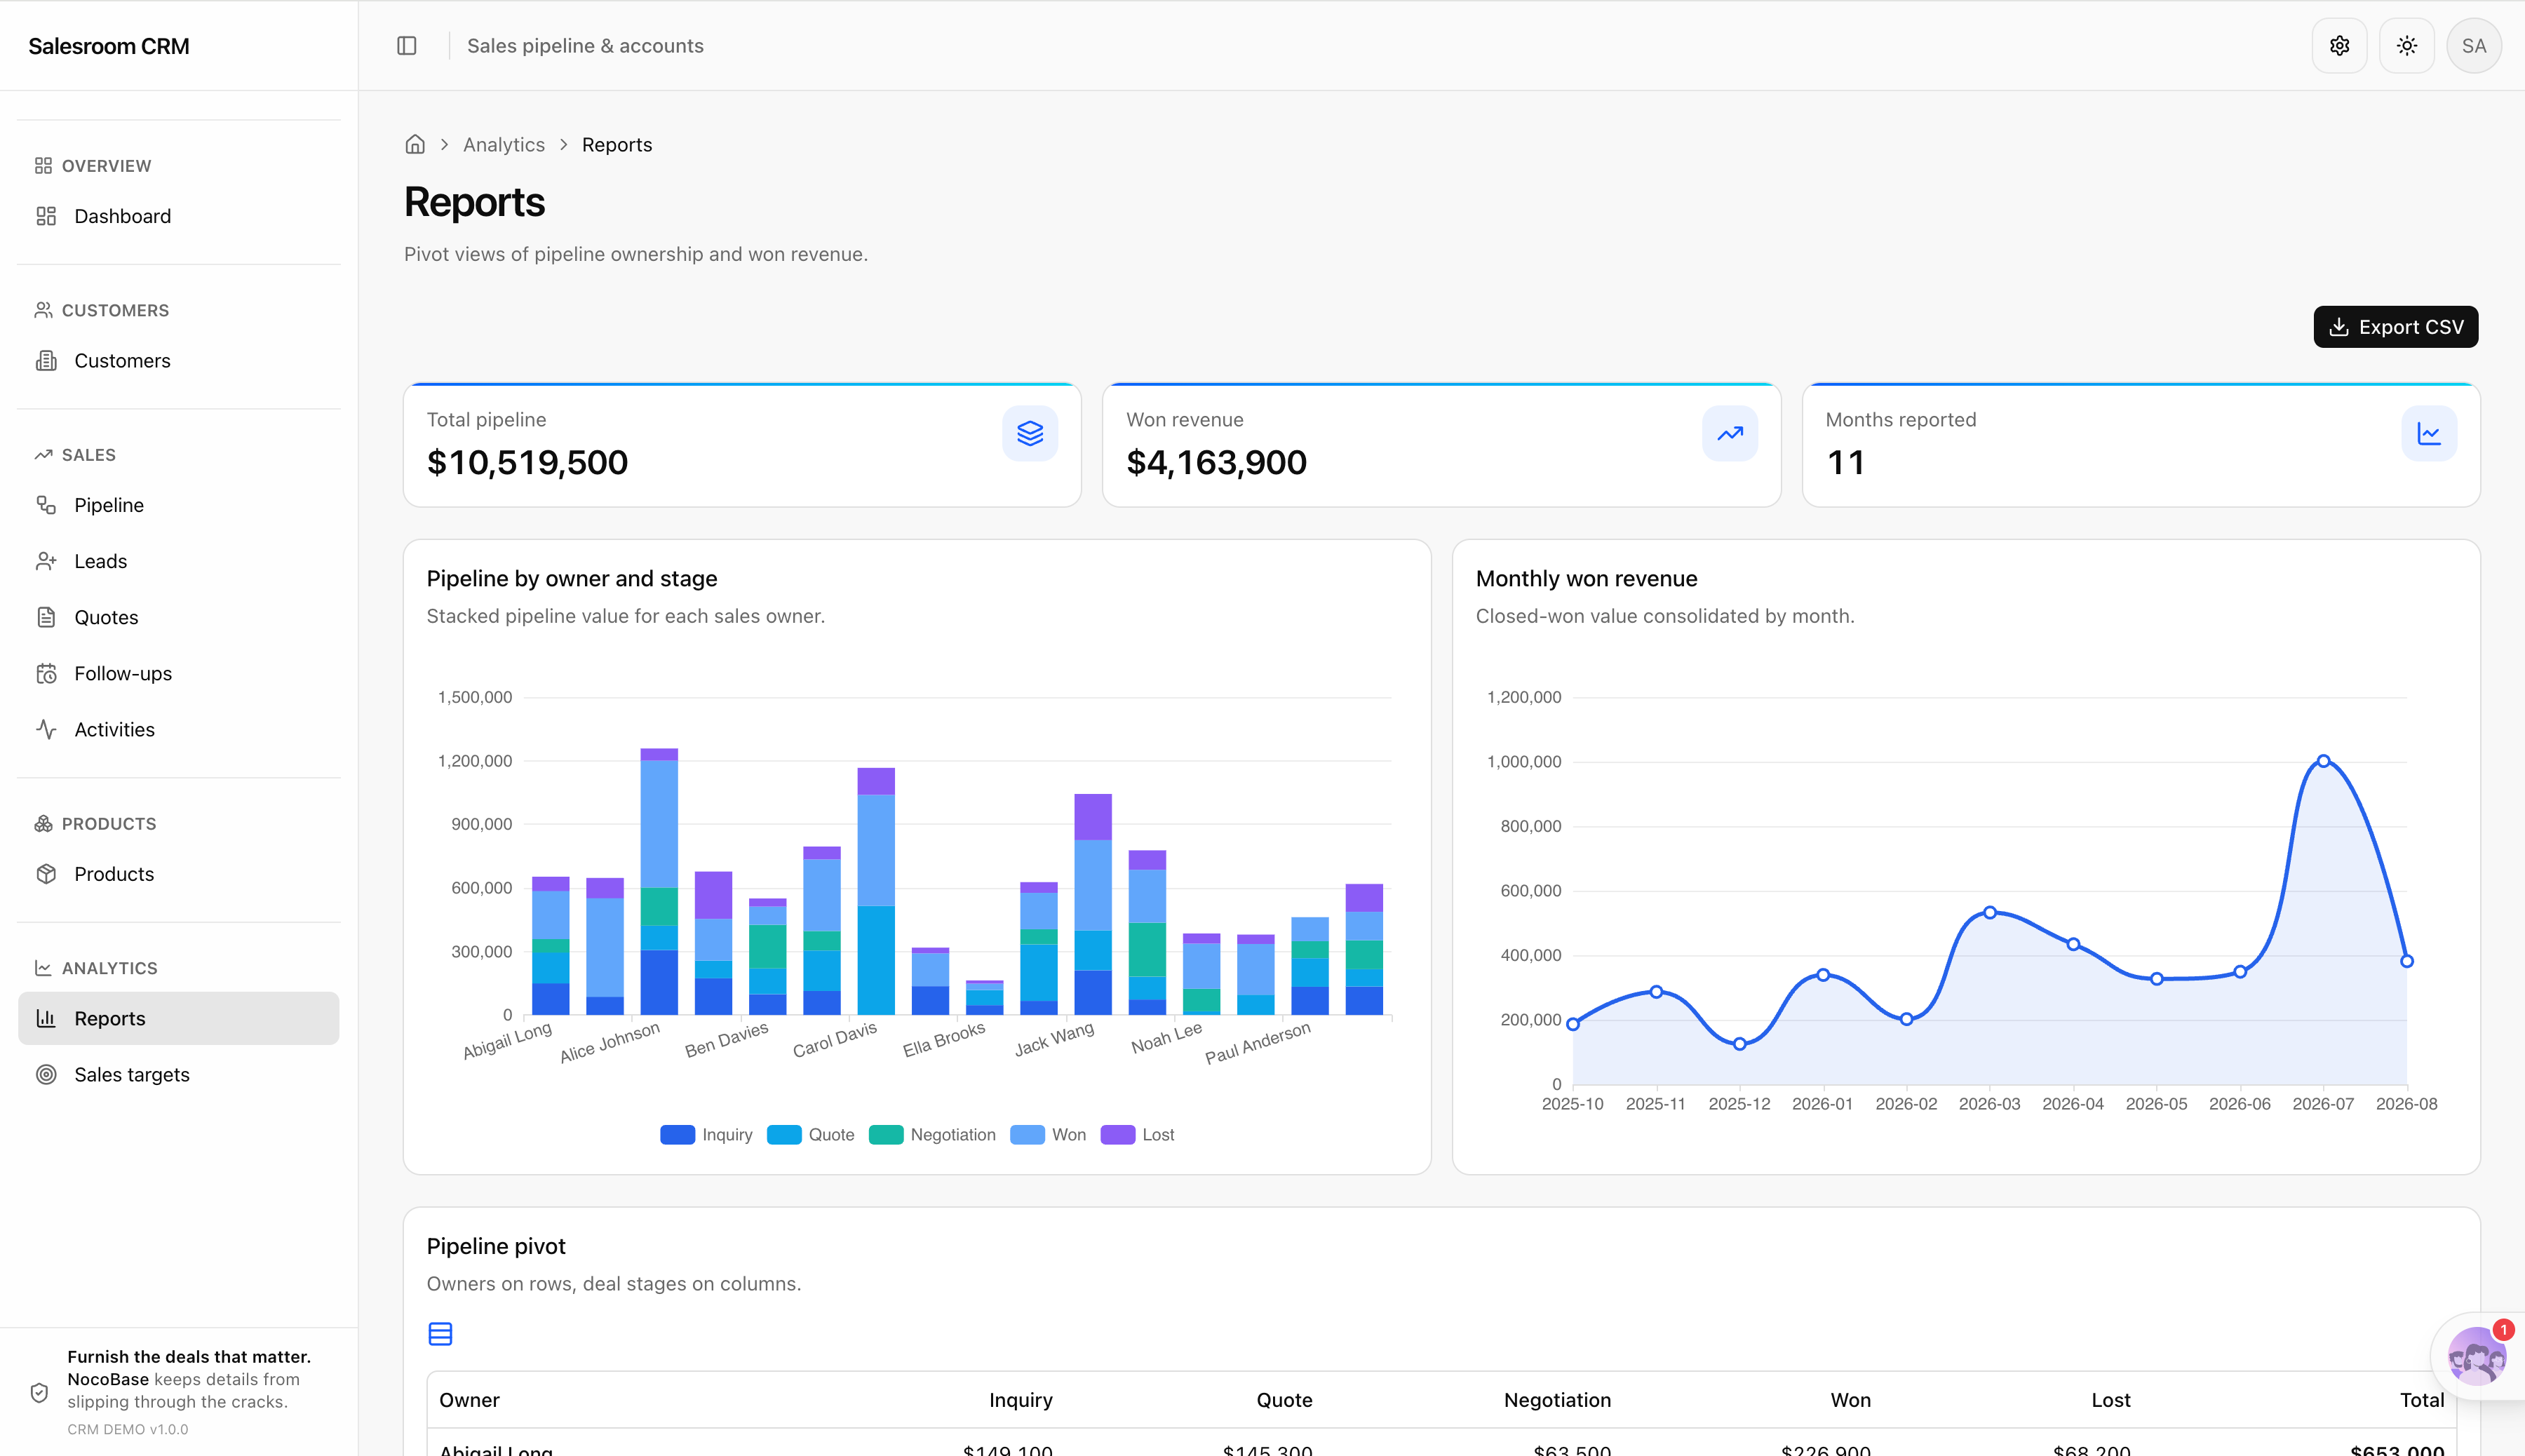Open the chat assistant avatar bubble

(2476, 1356)
